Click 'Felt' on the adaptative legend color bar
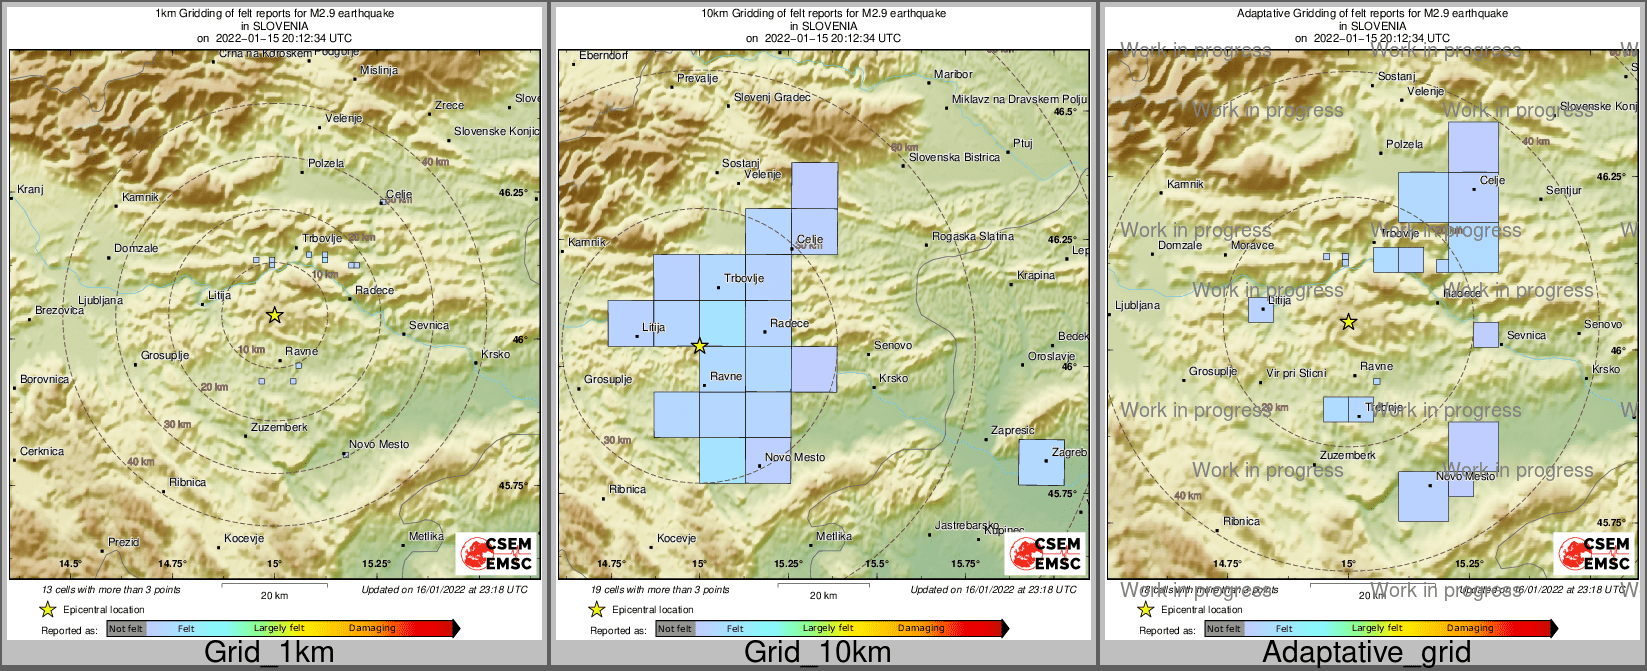This screenshot has width=1647, height=671. tap(1284, 628)
